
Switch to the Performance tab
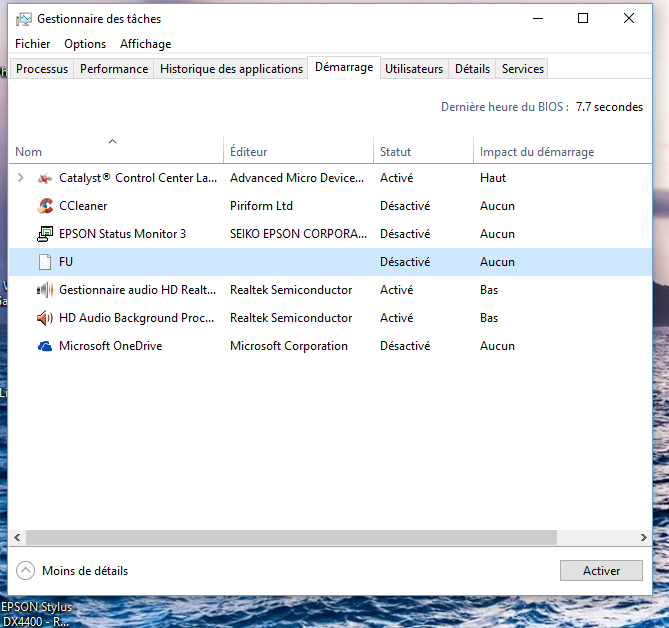click(x=114, y=69)
